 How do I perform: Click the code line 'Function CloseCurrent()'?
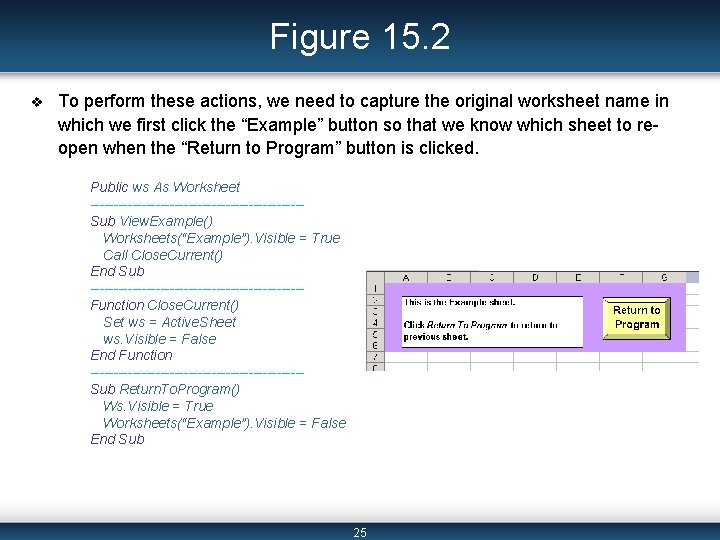click(164, 305)
